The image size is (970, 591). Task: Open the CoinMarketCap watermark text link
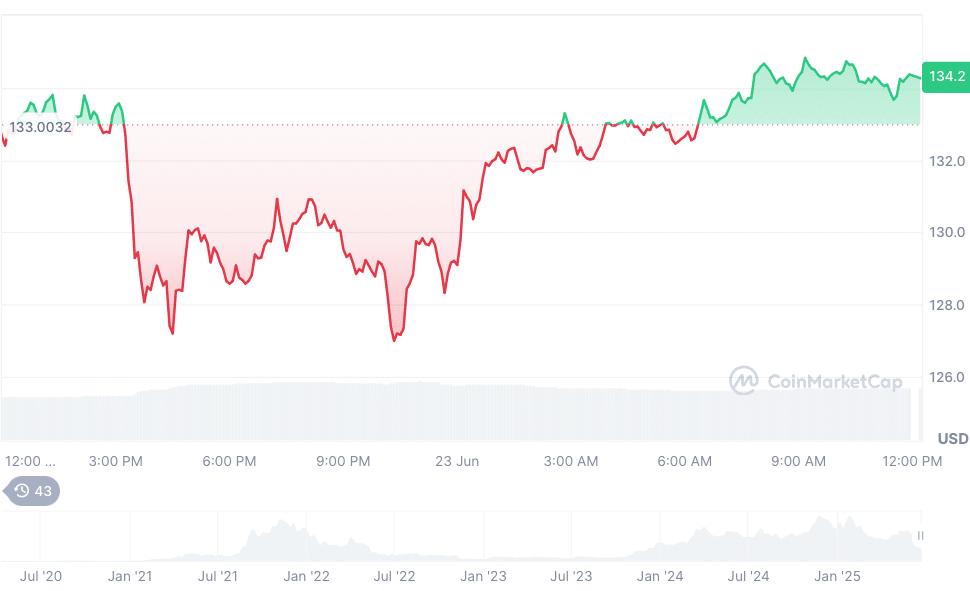834,381
